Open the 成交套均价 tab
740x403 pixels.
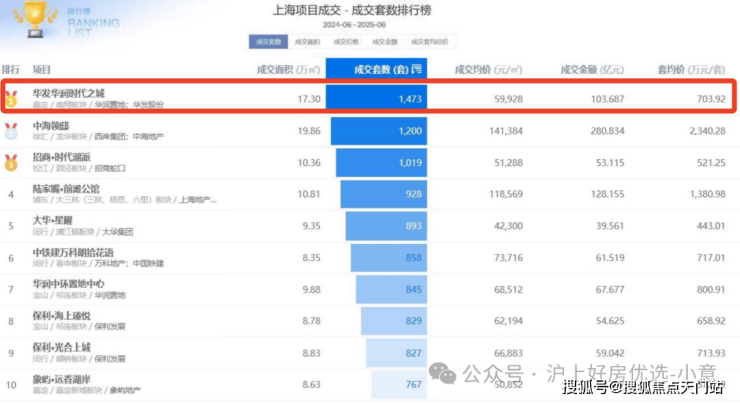(x=429, y=42)
